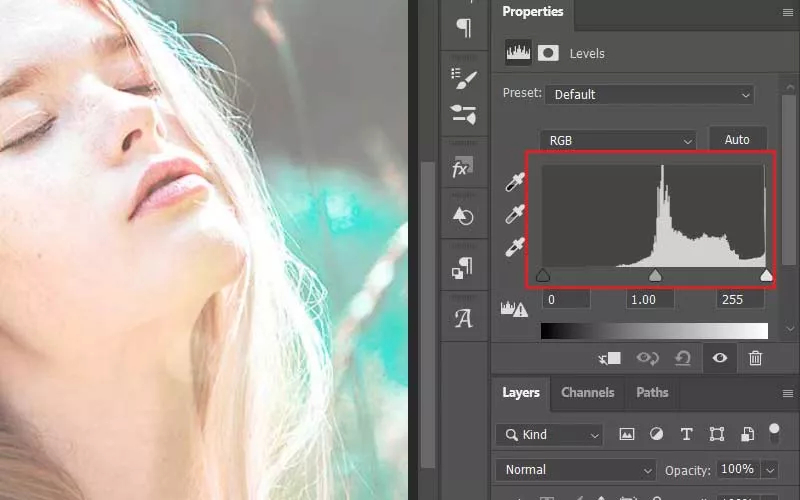Image resolution: width=800 pixels, height=500 pixels.
Task: Toggle the layer filtering switch
Action: (774, 433)
